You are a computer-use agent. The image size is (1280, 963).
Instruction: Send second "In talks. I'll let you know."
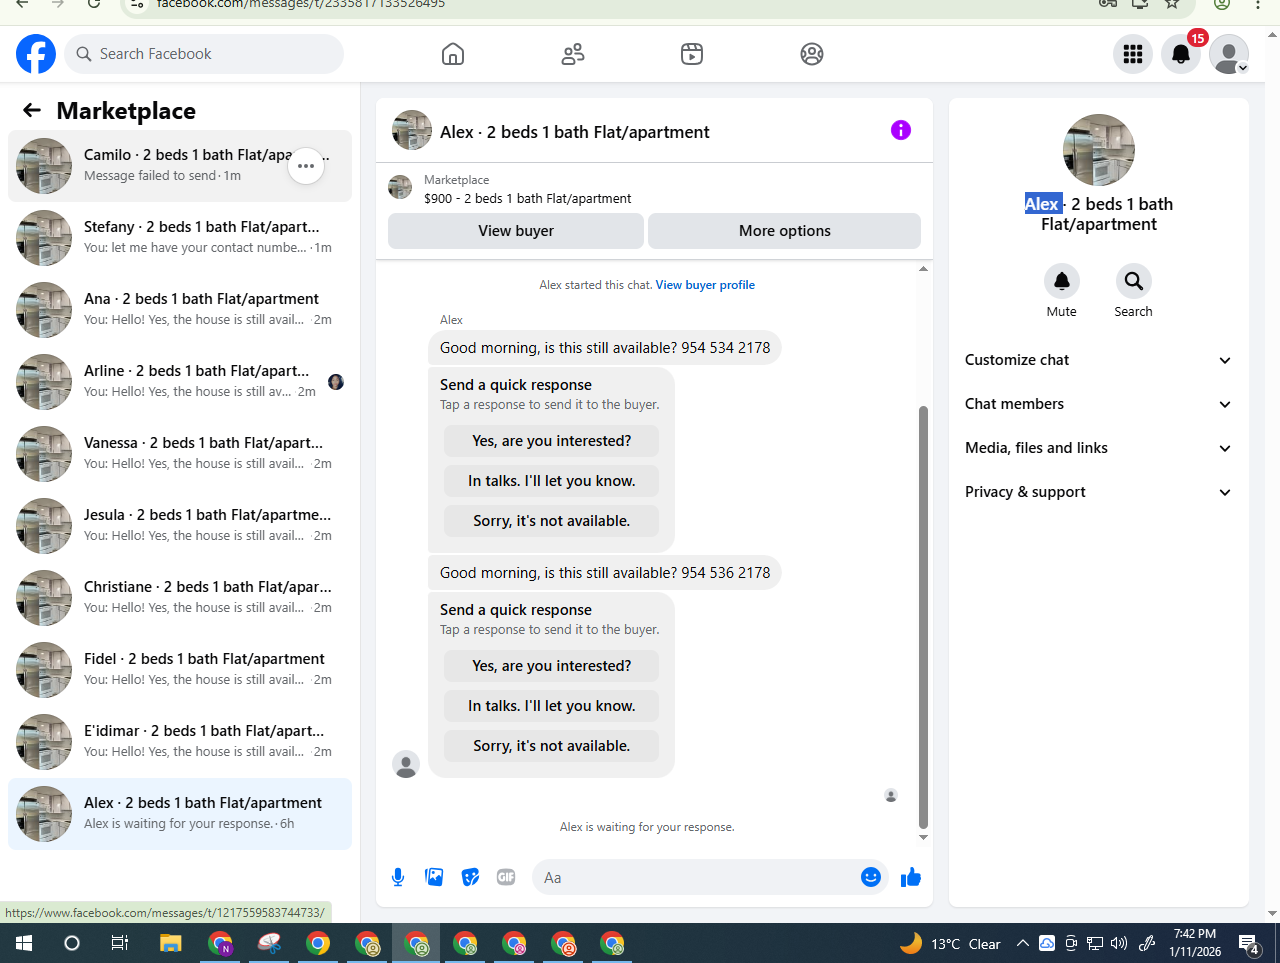click(552, 706)
